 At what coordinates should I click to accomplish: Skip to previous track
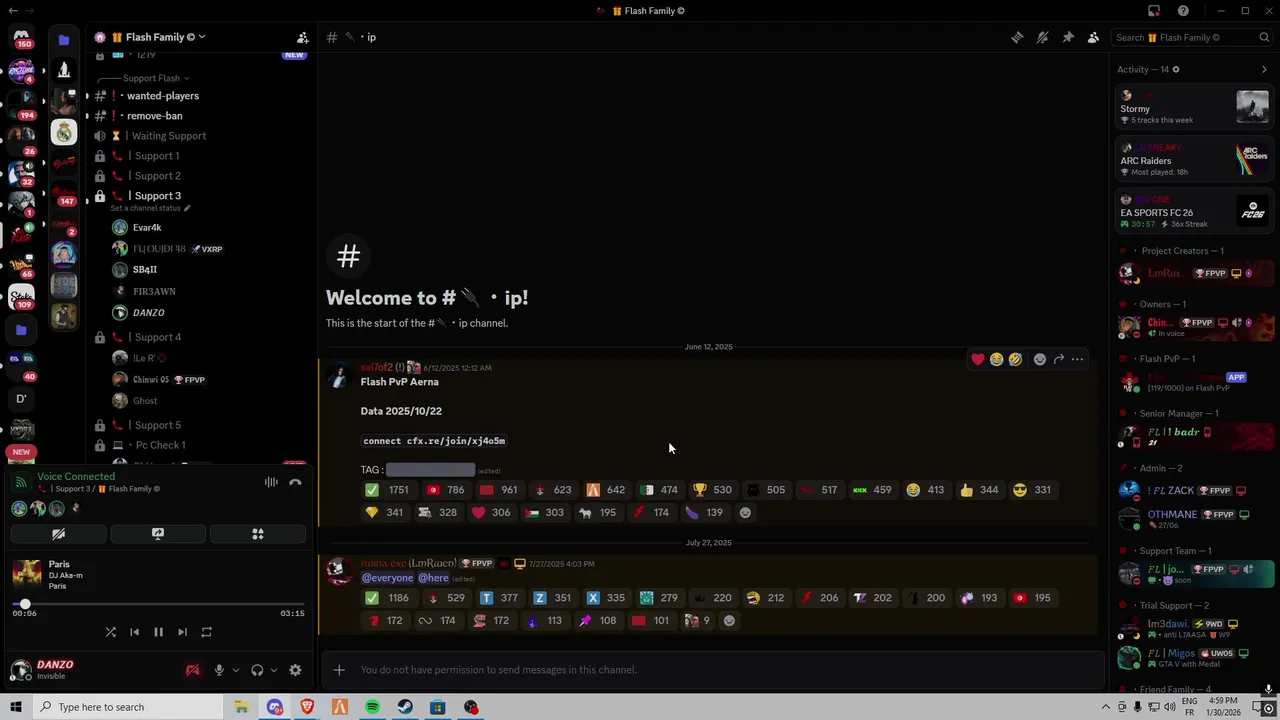(x=135, y=632)
